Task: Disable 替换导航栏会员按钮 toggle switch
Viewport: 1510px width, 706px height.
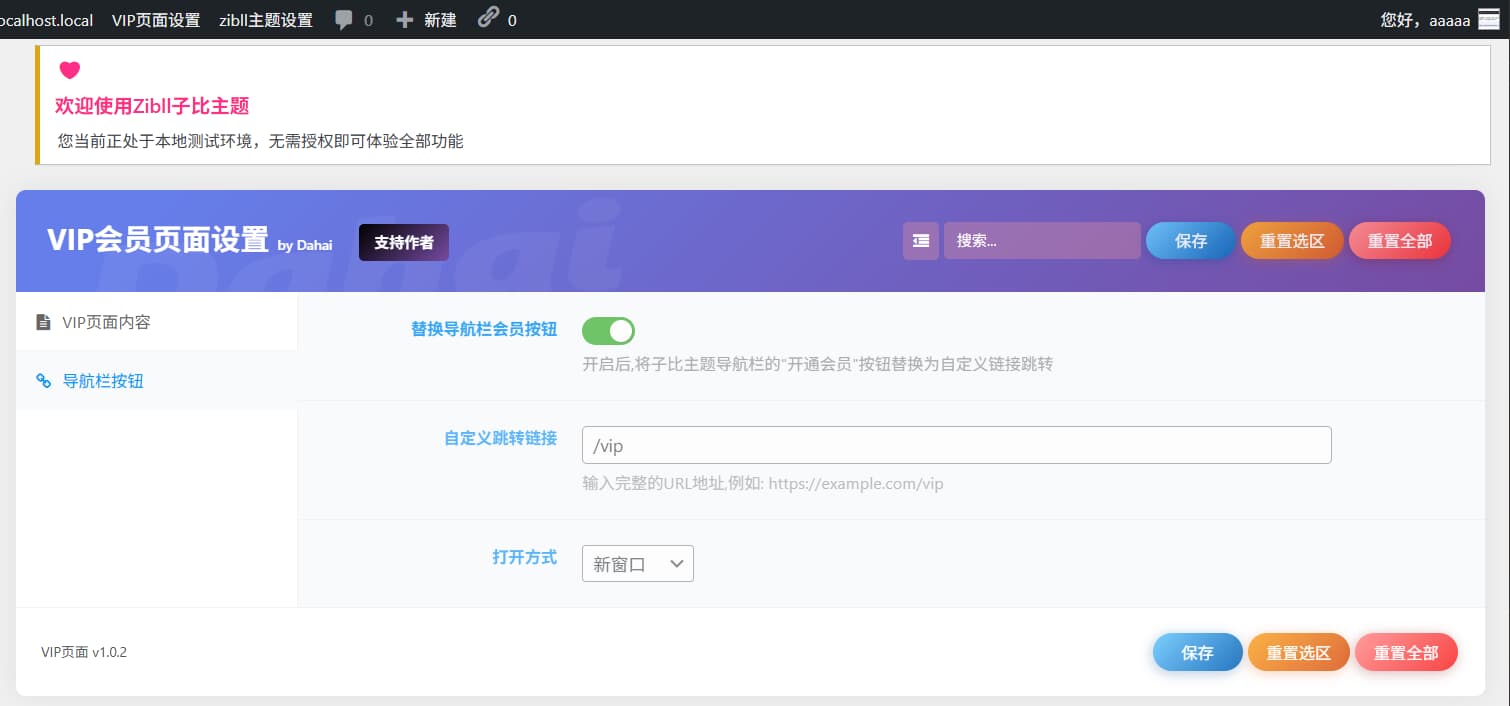Action: coord(608,331)
